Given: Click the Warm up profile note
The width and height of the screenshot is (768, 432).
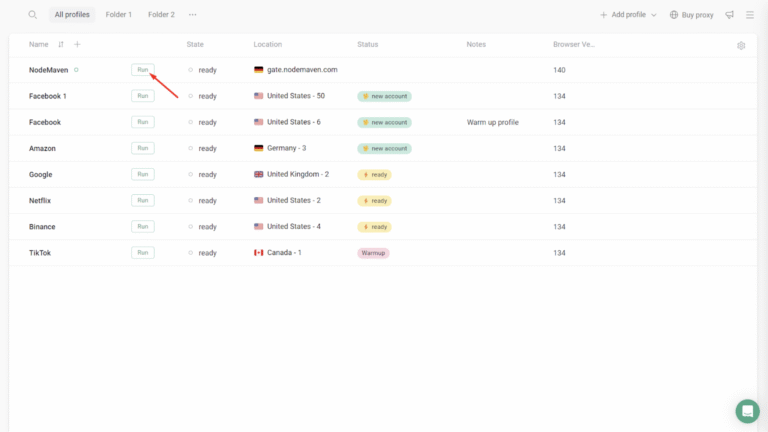Looking at the screenshot, I should click(492, 122).
